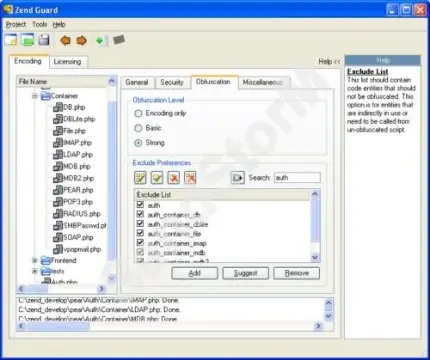Collapse the Help panel
The width and height of the screenshot is (430, 360).
pos(329,61)
